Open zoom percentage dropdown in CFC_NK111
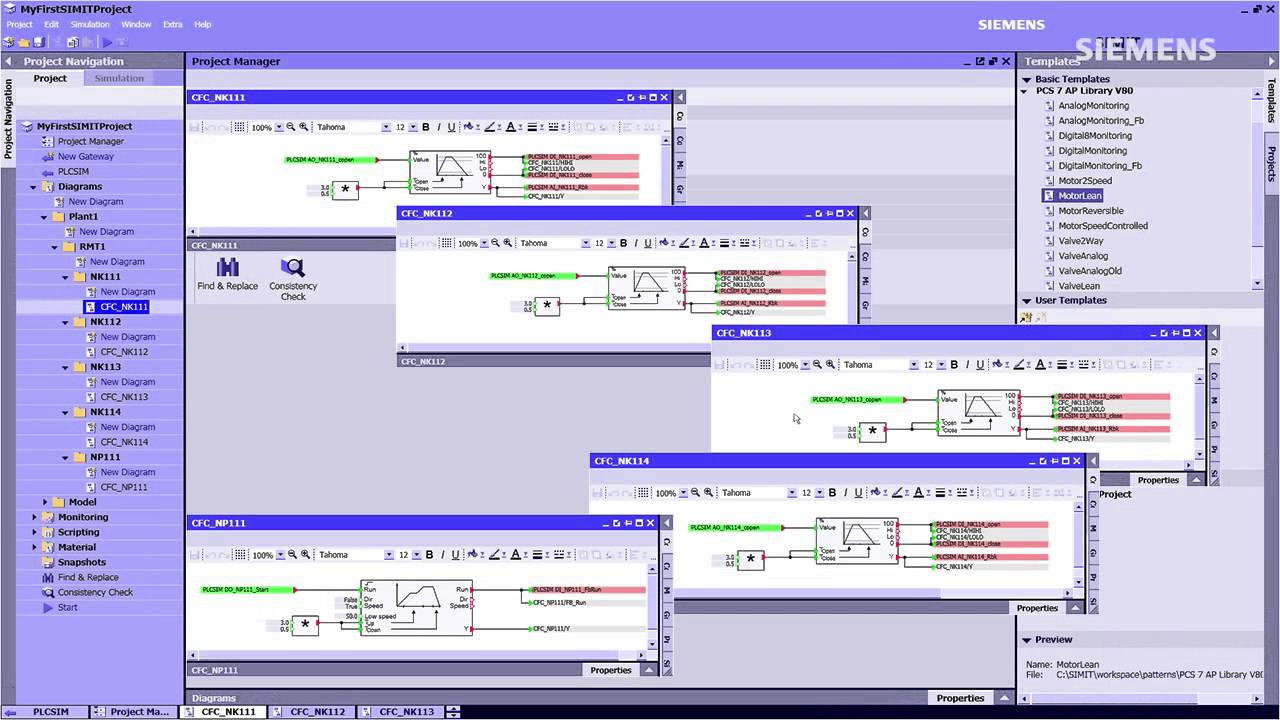The height and width of the screenshot is (720, 1280). point(279,128)
